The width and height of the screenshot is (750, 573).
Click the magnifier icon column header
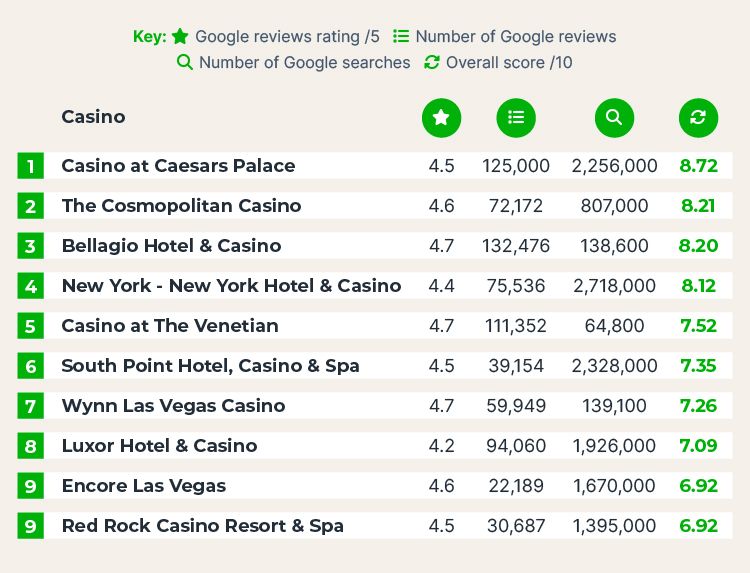click(614, 118)
